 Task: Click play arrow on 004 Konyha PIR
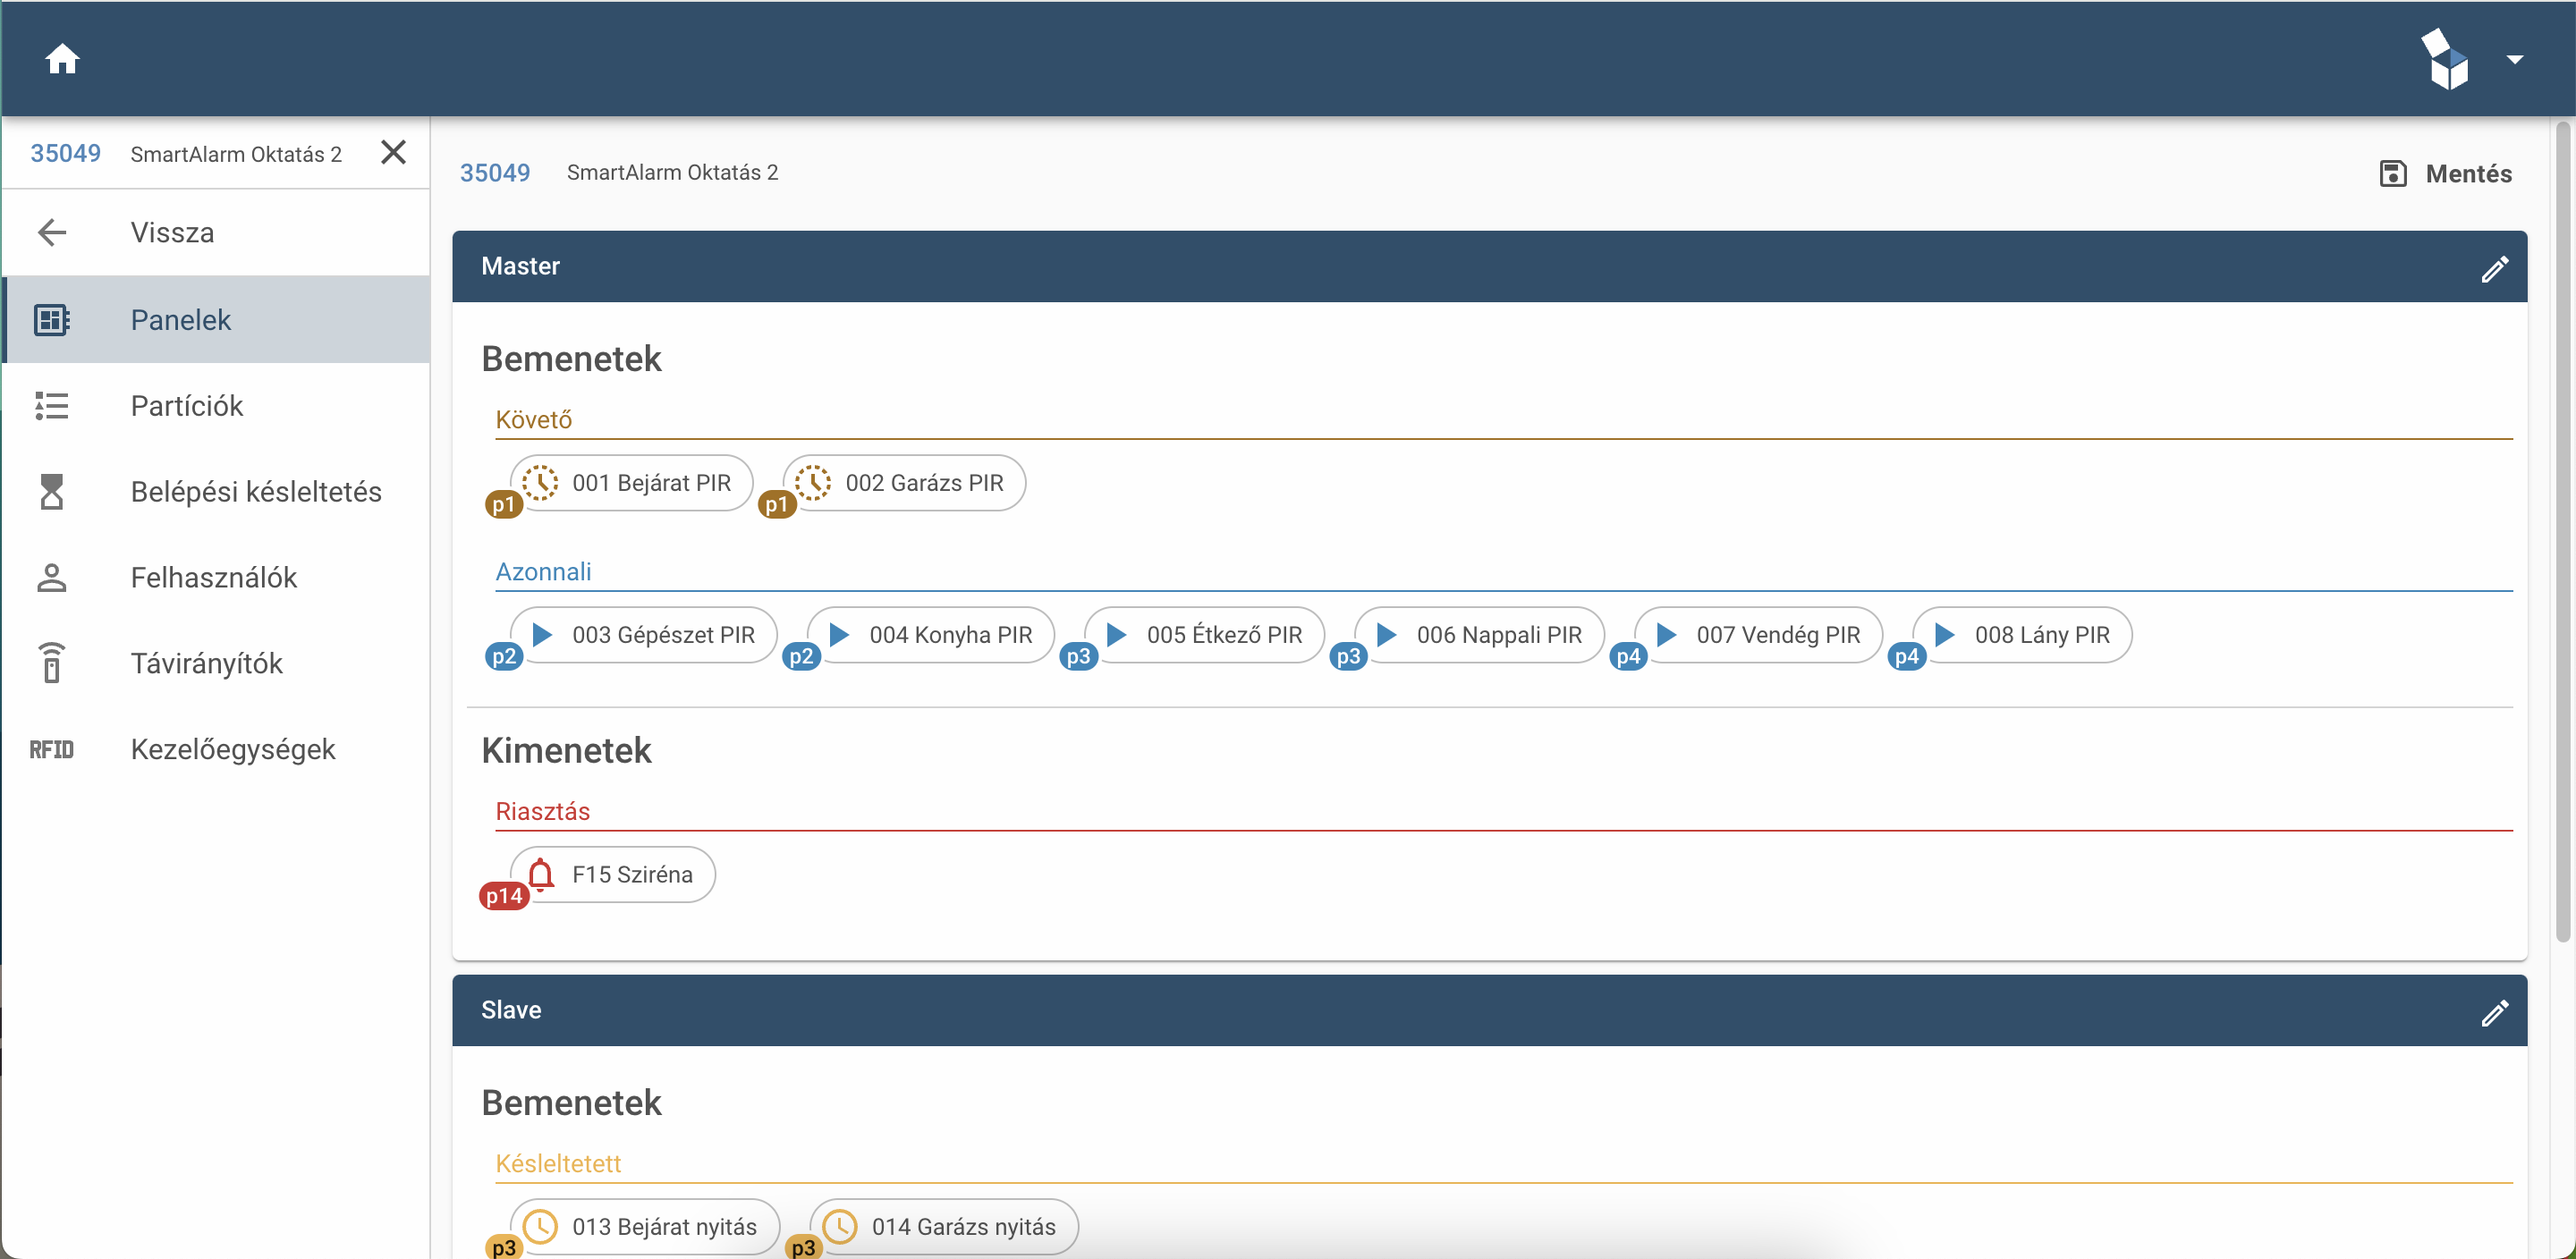tap(839, 634)
